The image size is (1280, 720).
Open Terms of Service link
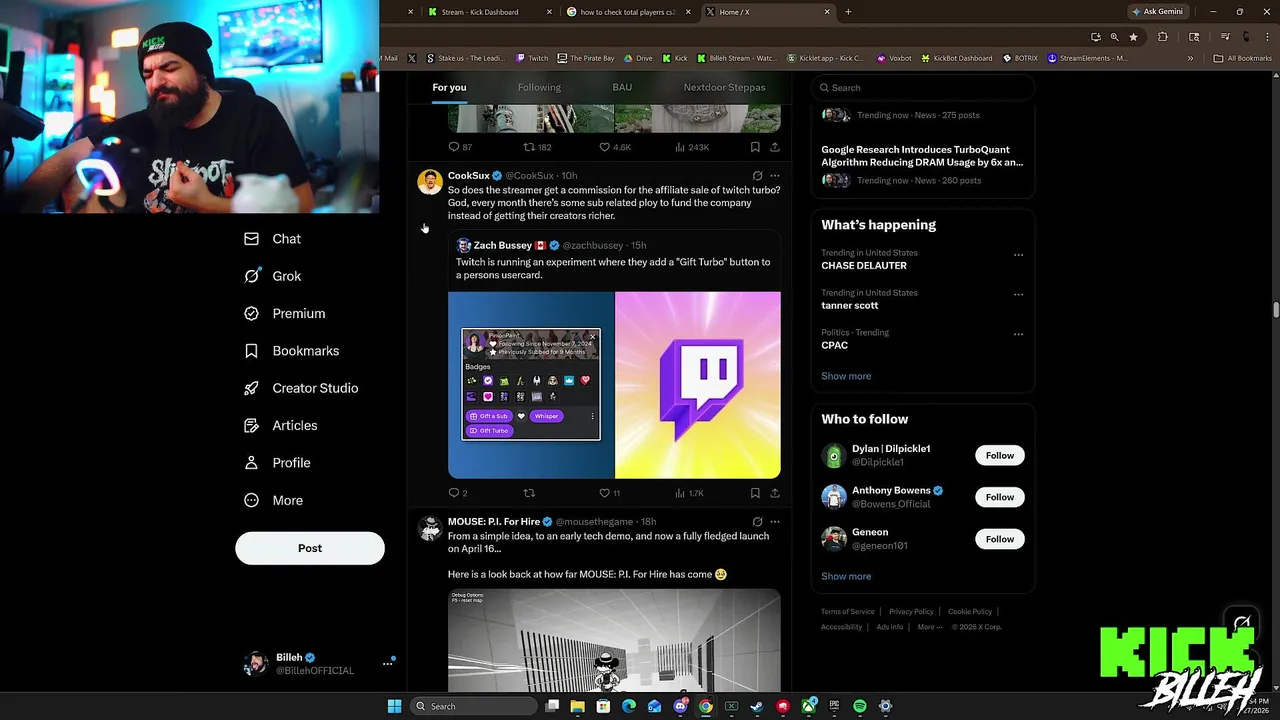coord(848,612)
